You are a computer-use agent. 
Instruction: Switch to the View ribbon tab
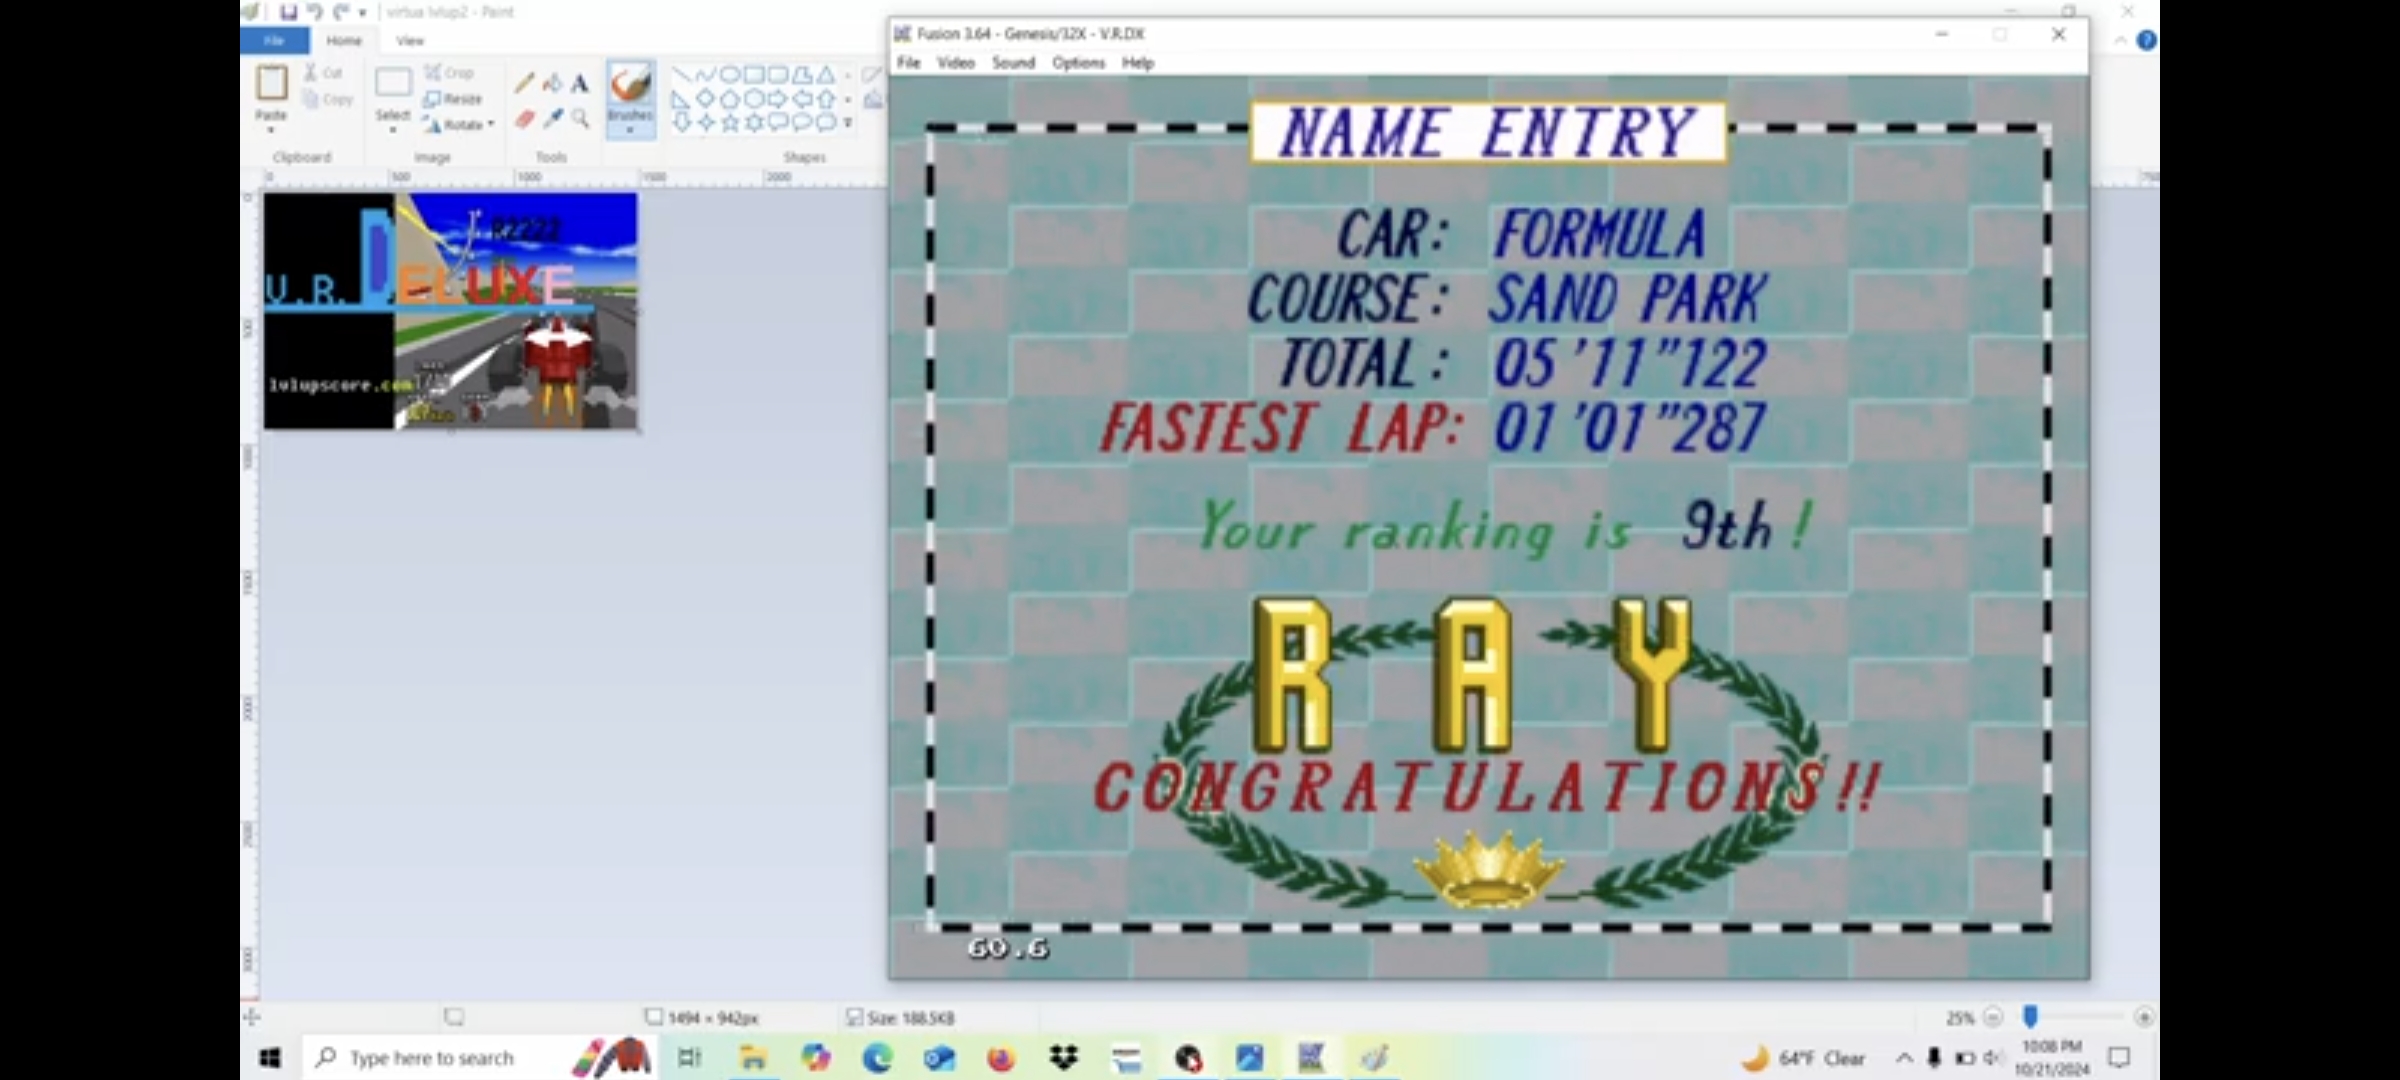pyautogui.click(x=410, y=41)
